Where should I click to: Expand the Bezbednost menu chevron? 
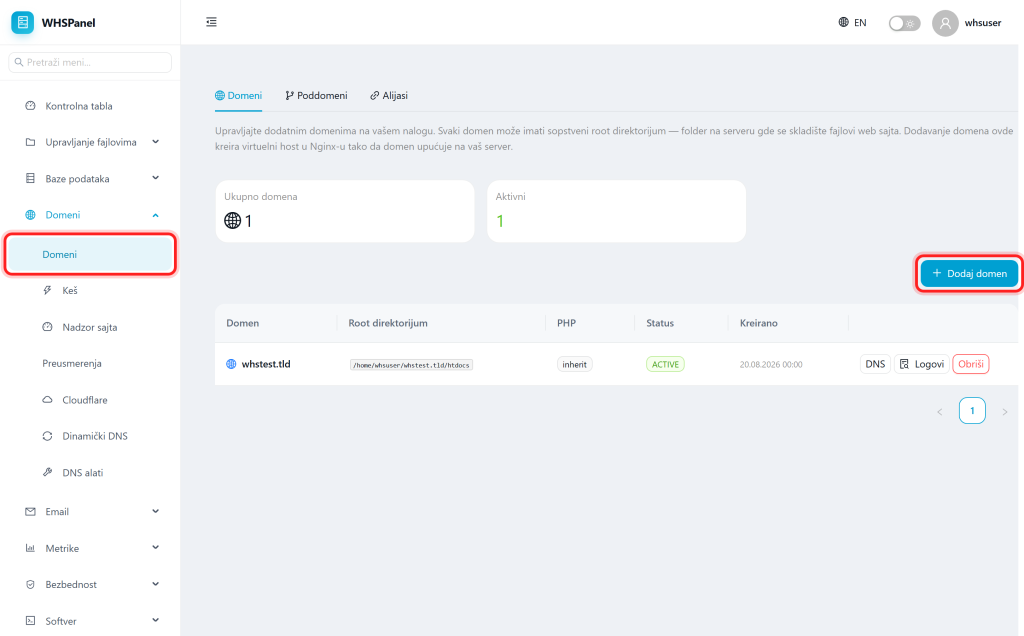click(x=155, y=584)
